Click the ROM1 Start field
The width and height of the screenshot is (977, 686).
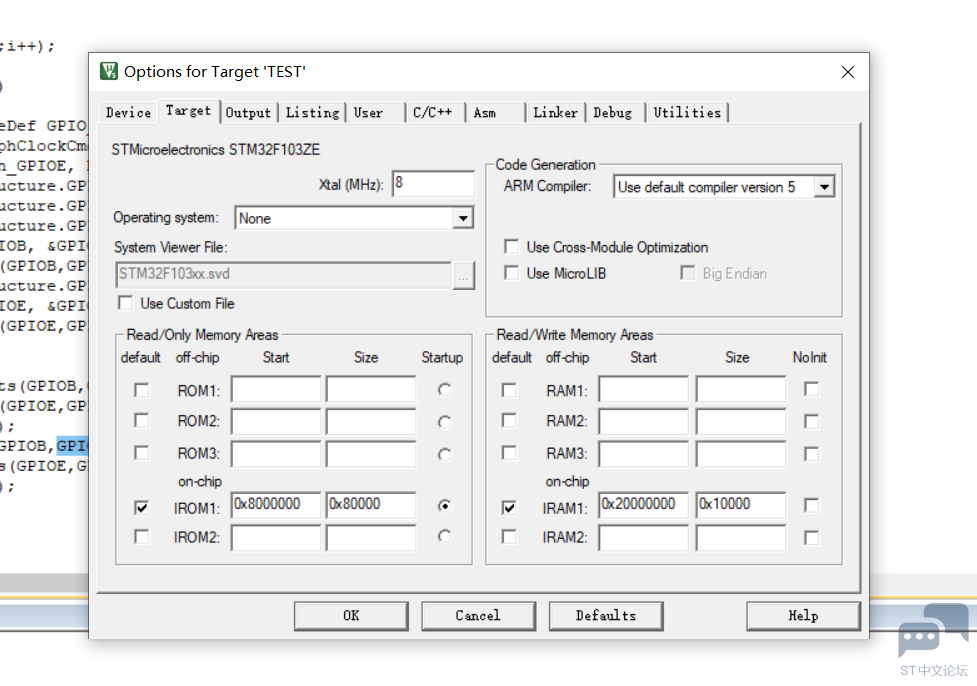point(275,389)
